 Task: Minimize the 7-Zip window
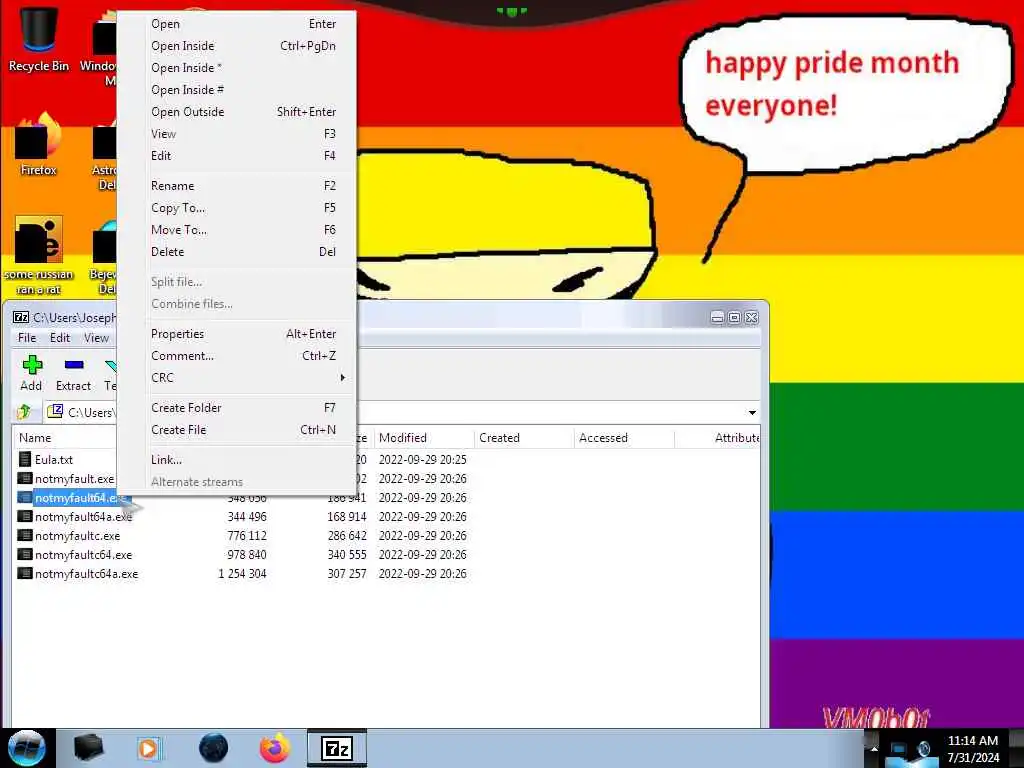[717, 317]
